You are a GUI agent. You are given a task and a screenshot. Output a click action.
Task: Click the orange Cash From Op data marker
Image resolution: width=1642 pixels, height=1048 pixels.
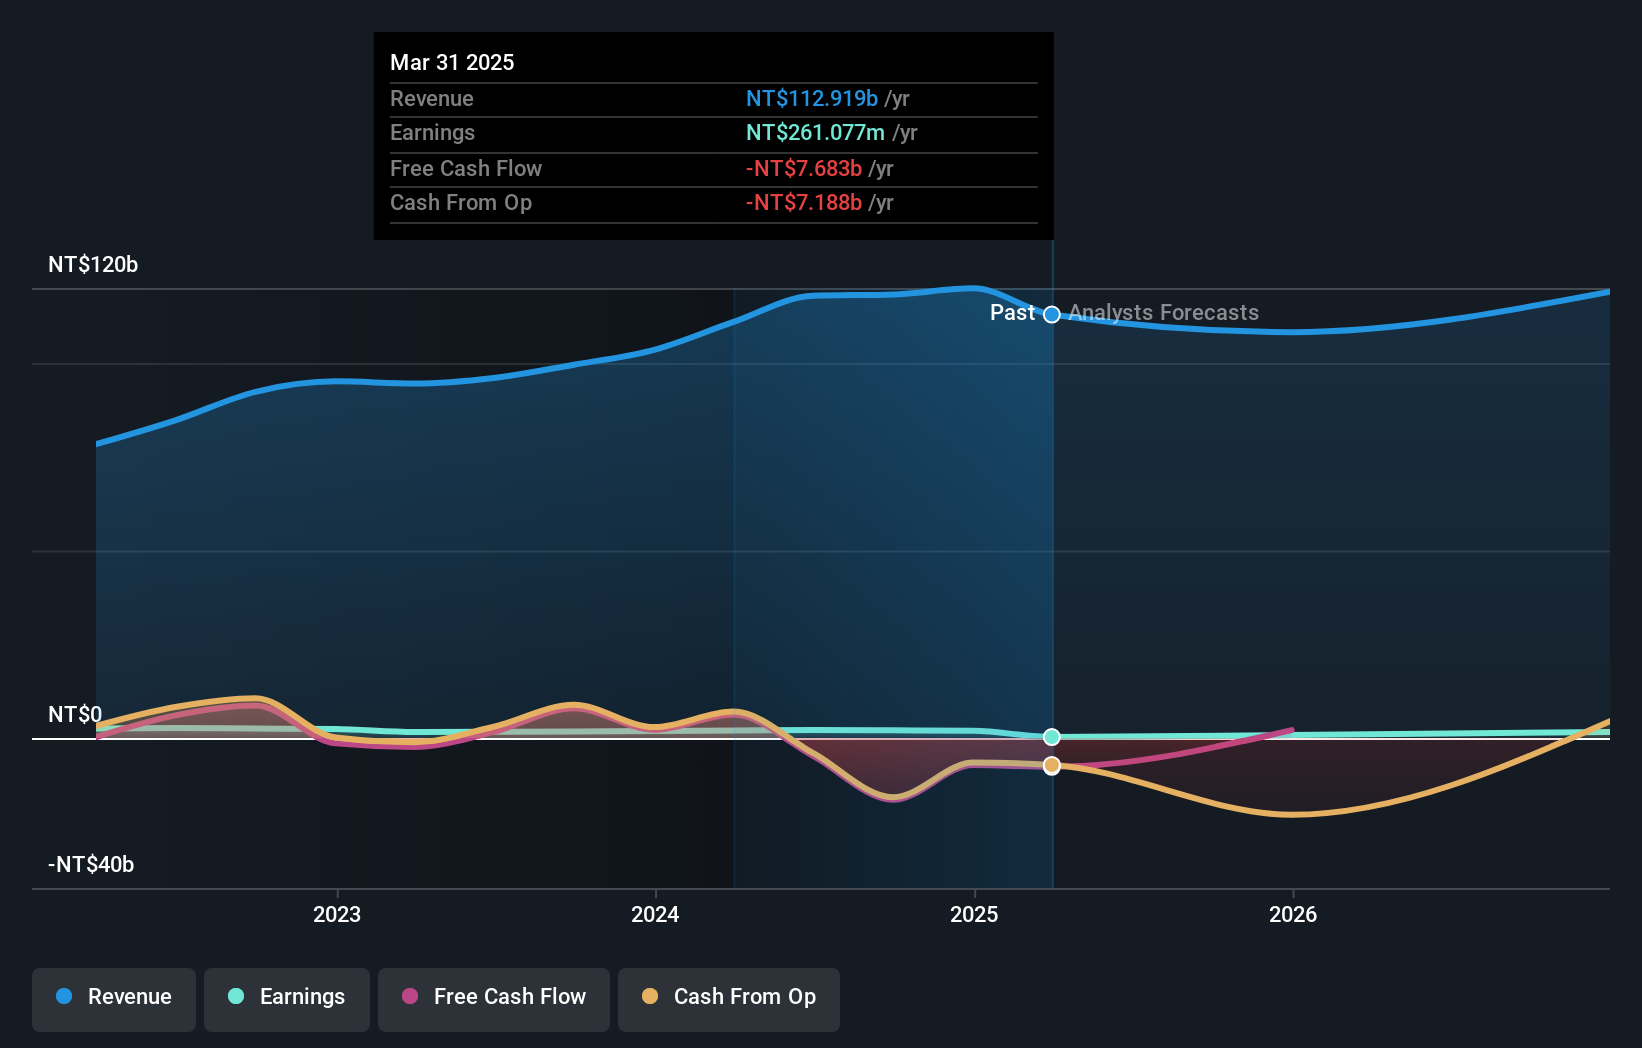pyautogui.click(x=1052, y=765)
